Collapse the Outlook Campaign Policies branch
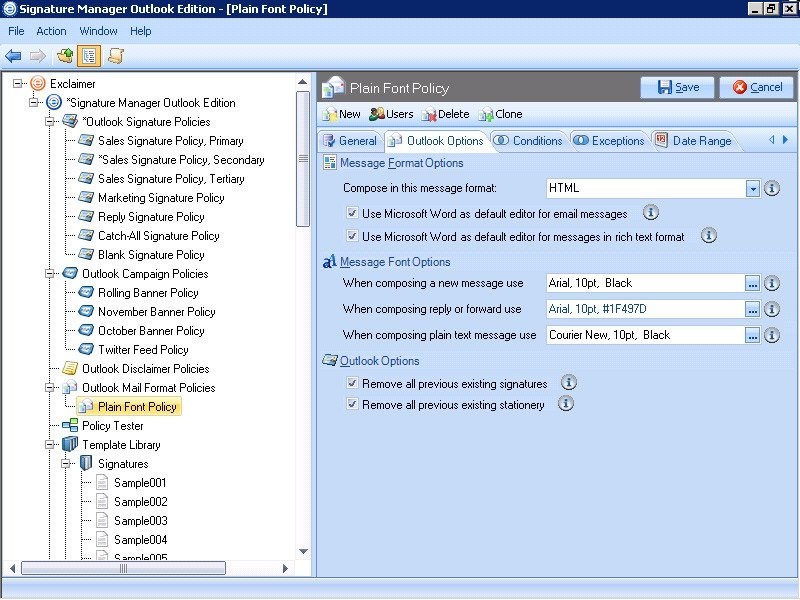Image resolution: width=800 pixels, height=600 pixels. 49,273
